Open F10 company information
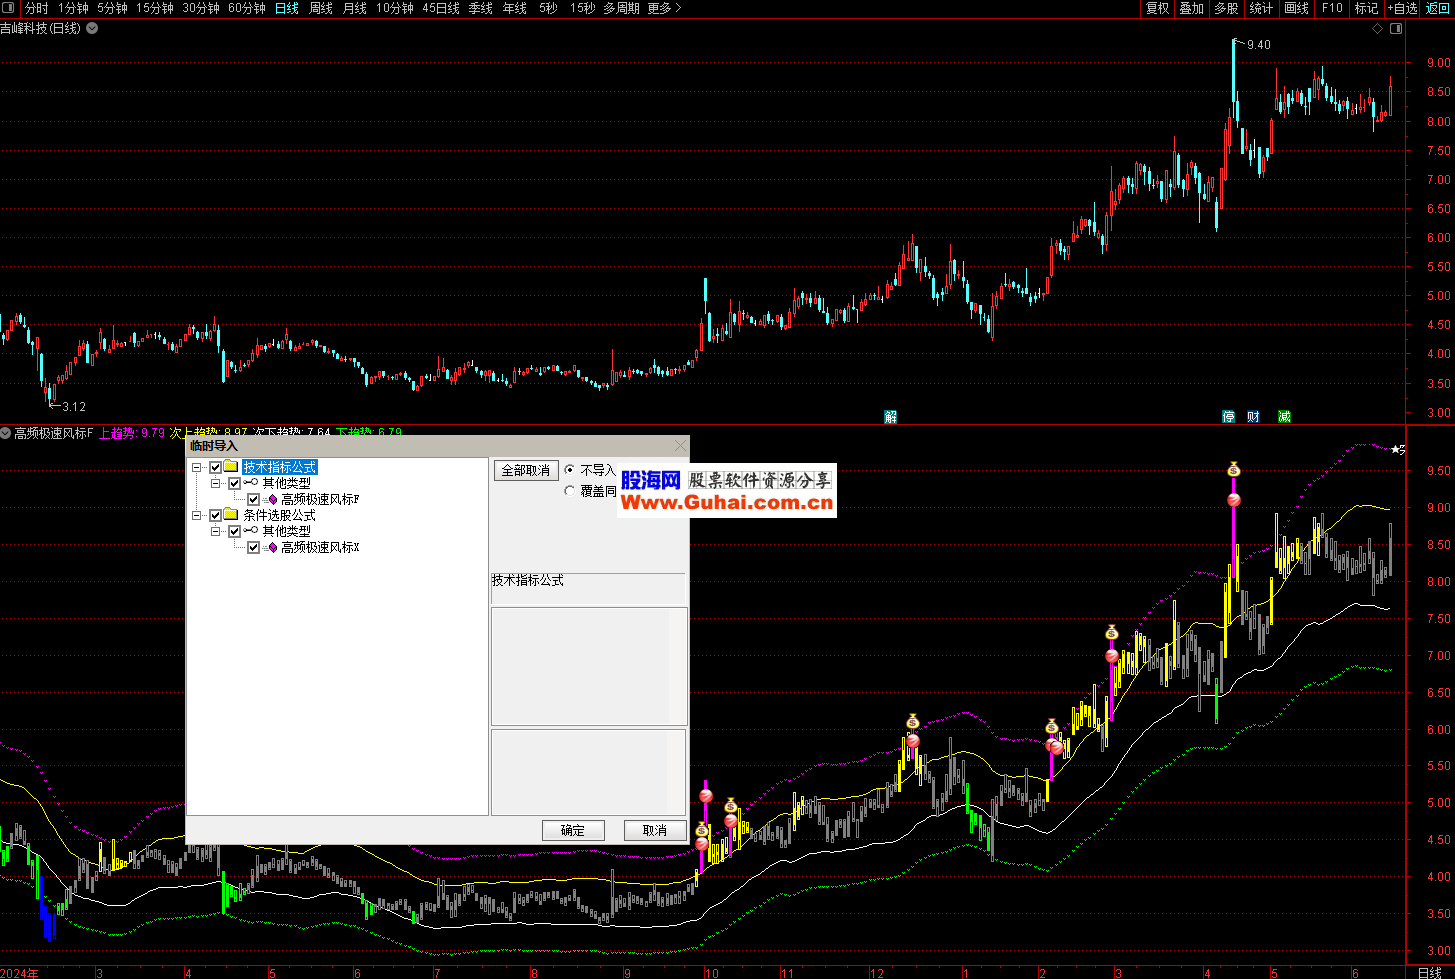This screenshot has height=979, width=1455. (x=1332, y=8)
